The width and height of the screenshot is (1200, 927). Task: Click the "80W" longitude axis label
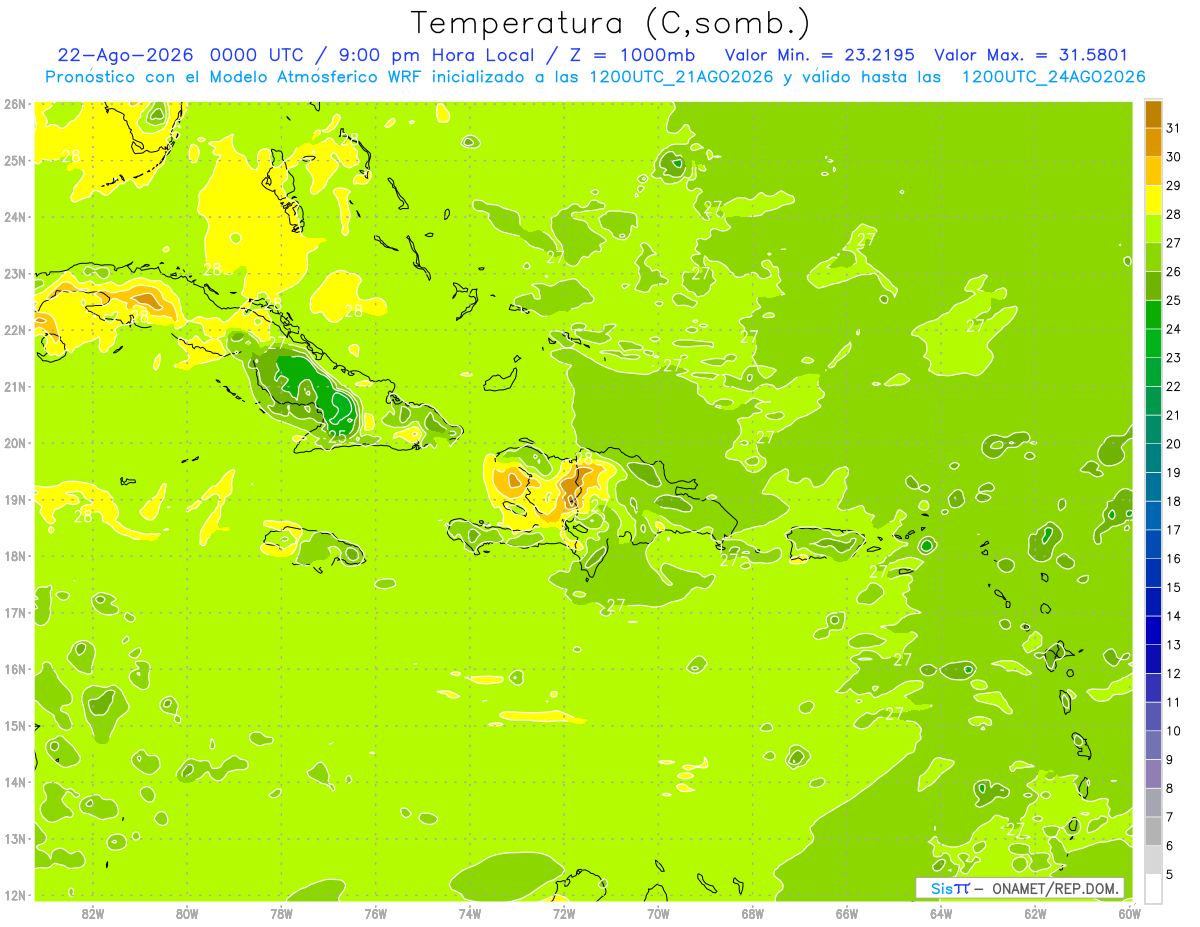click(187, 913)
